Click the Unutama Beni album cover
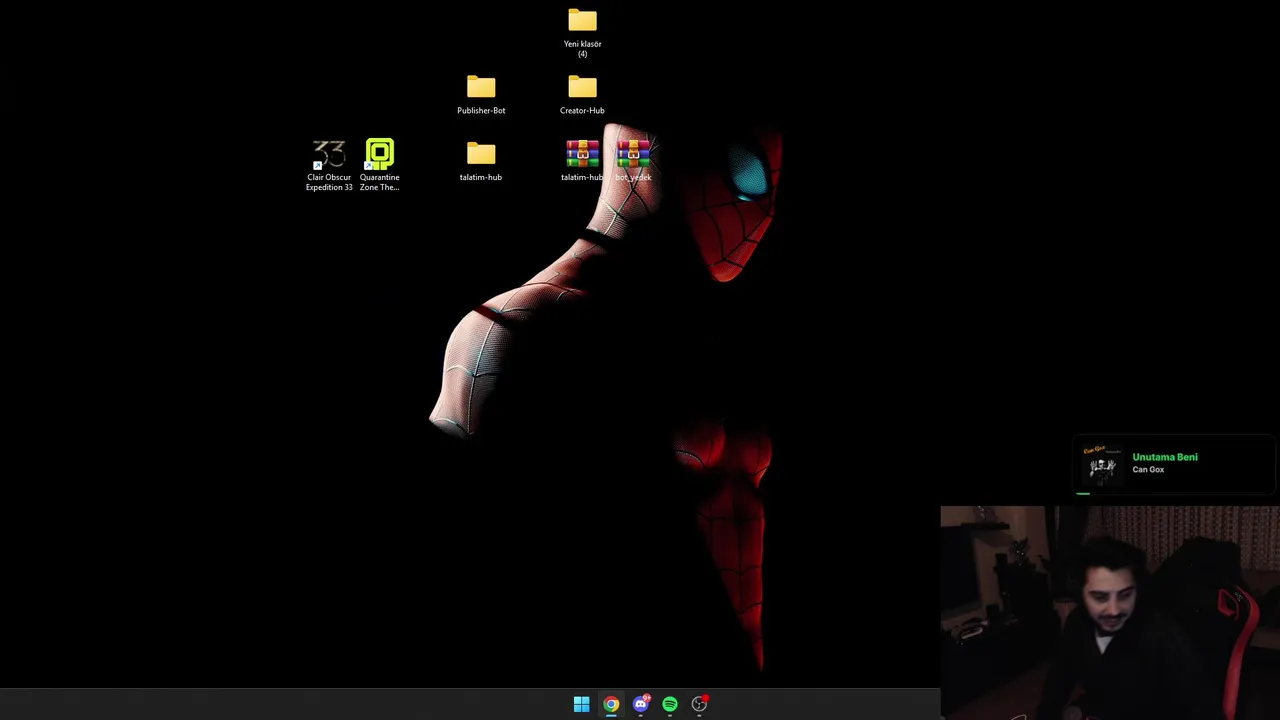Viewport: 1280px width, 720px height. tap(1102, 465)
